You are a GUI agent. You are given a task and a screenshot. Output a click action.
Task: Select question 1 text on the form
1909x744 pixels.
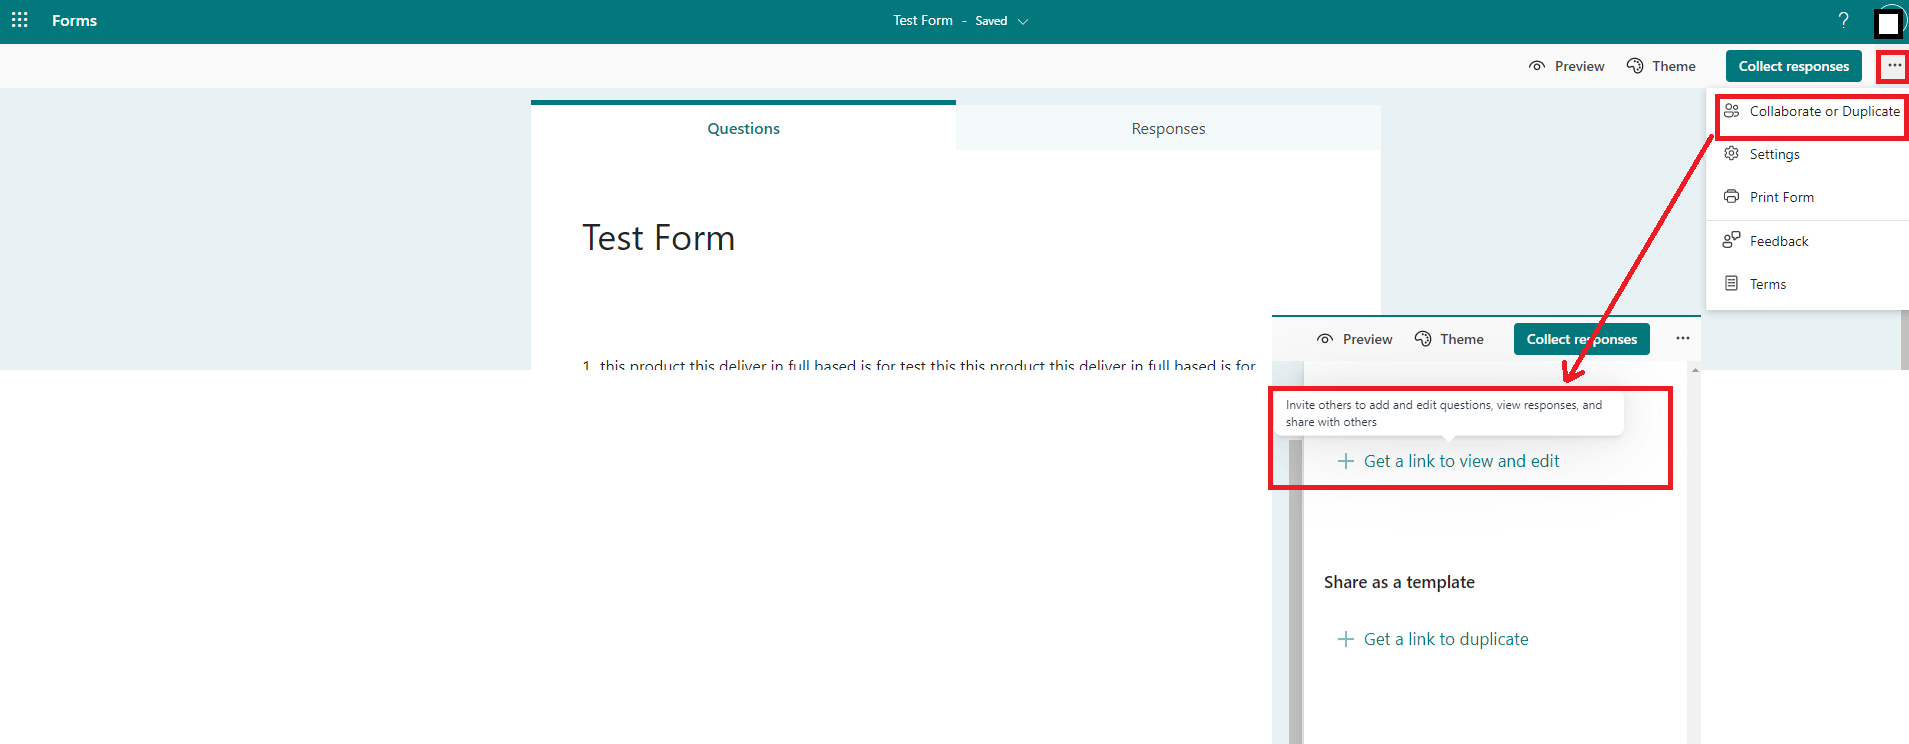tap(919, 365)
